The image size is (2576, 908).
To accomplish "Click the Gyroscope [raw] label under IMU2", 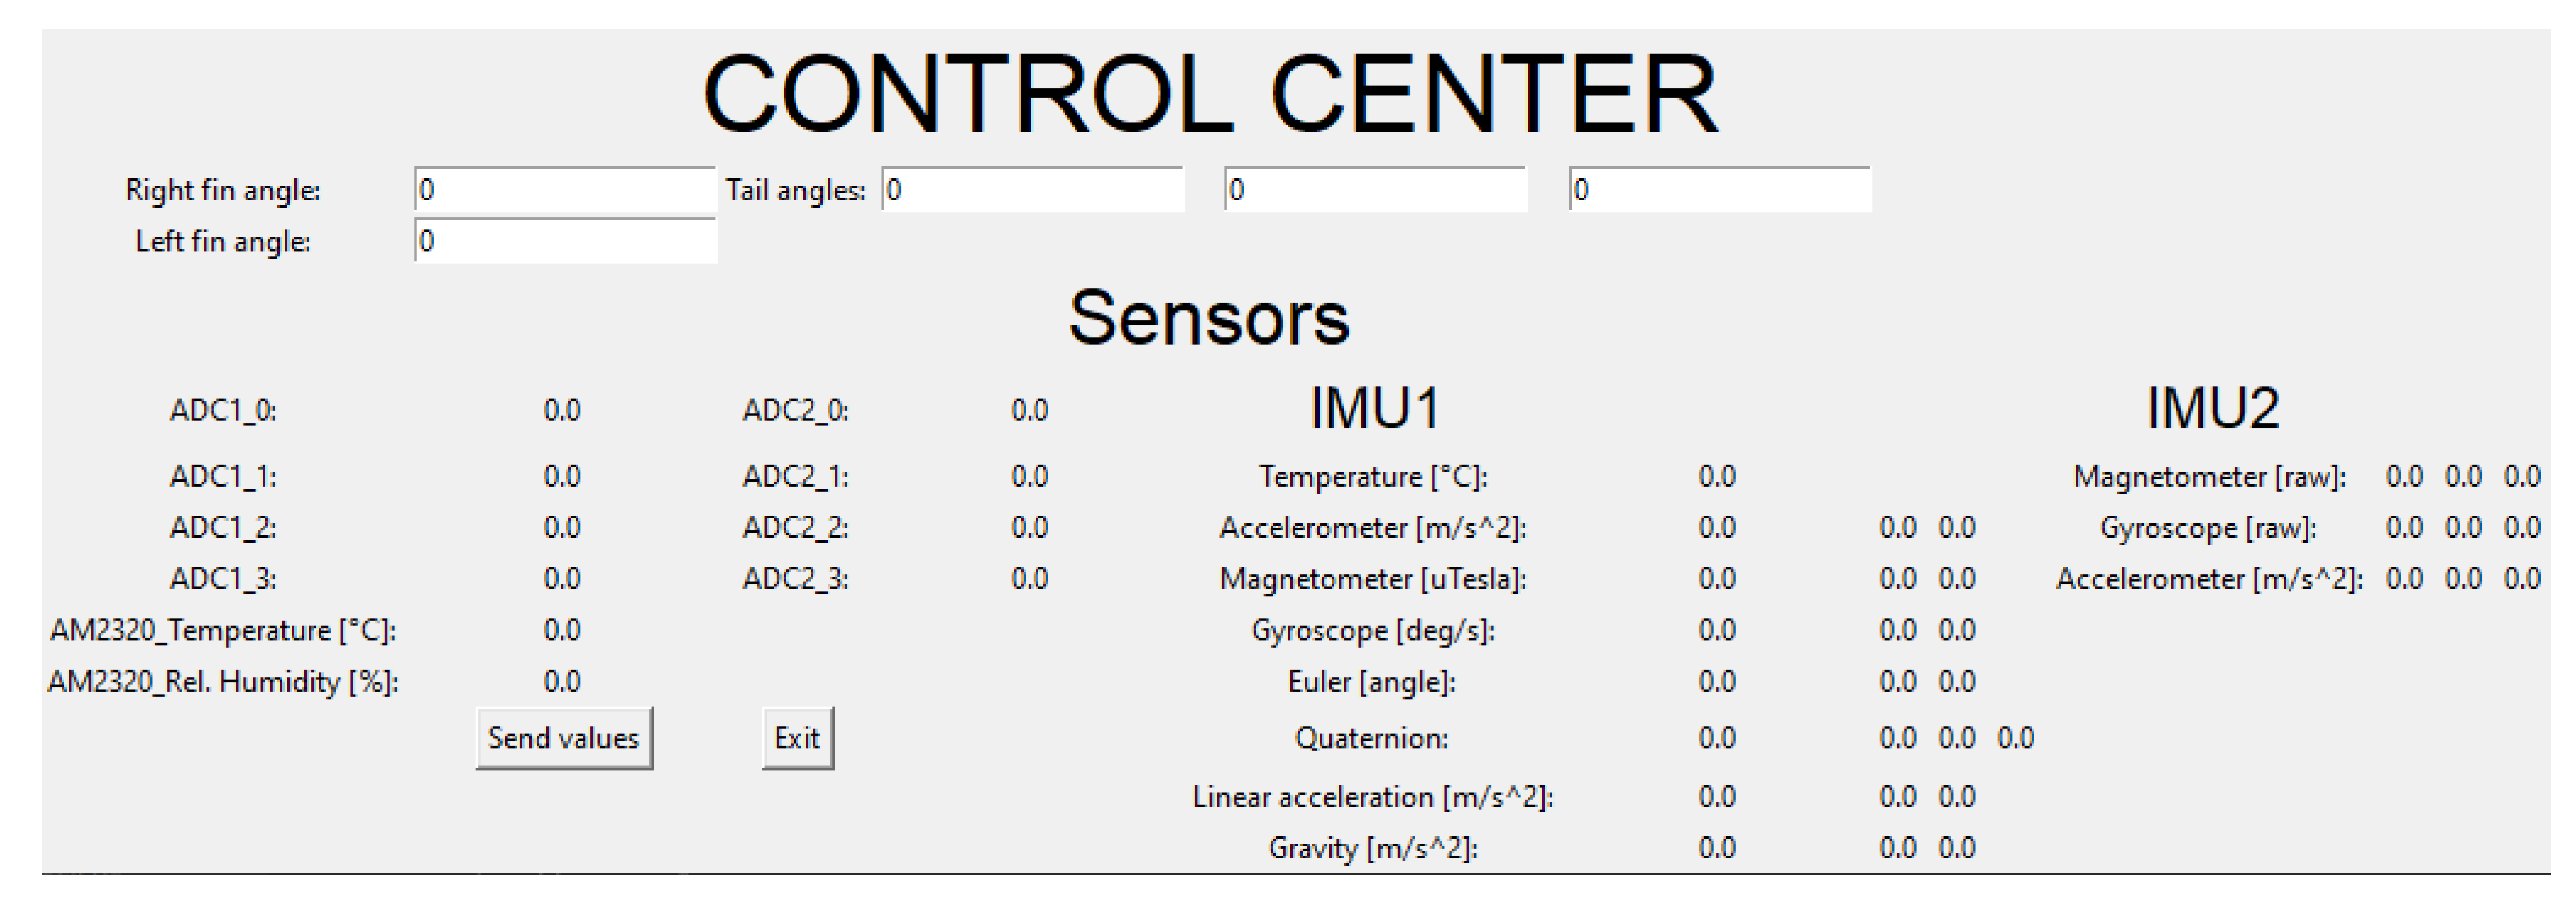I will tap(2208, 528).
